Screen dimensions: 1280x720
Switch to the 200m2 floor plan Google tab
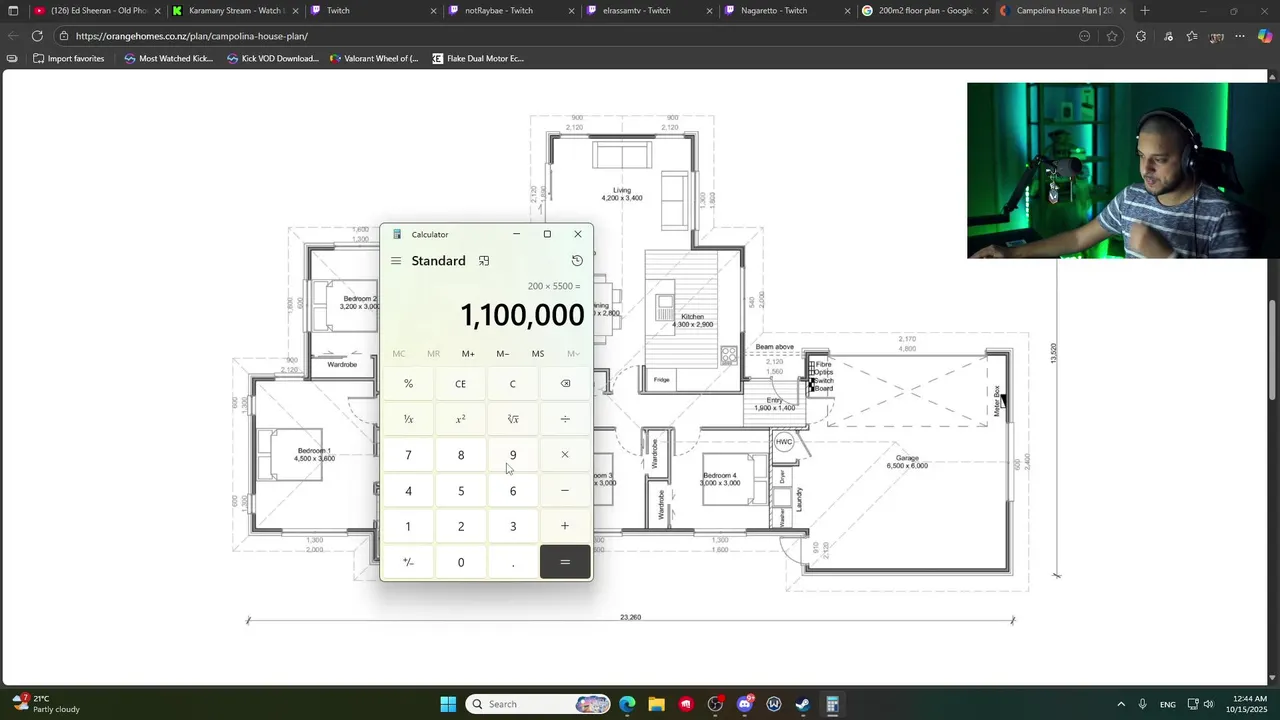pyautogui.click(x=924, y=11)
